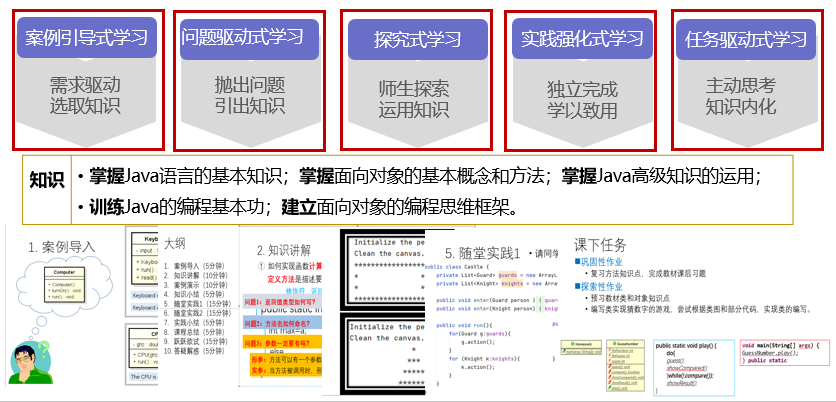
Task: Open the void main(String[] args) code box
Action: click(785, 353)
